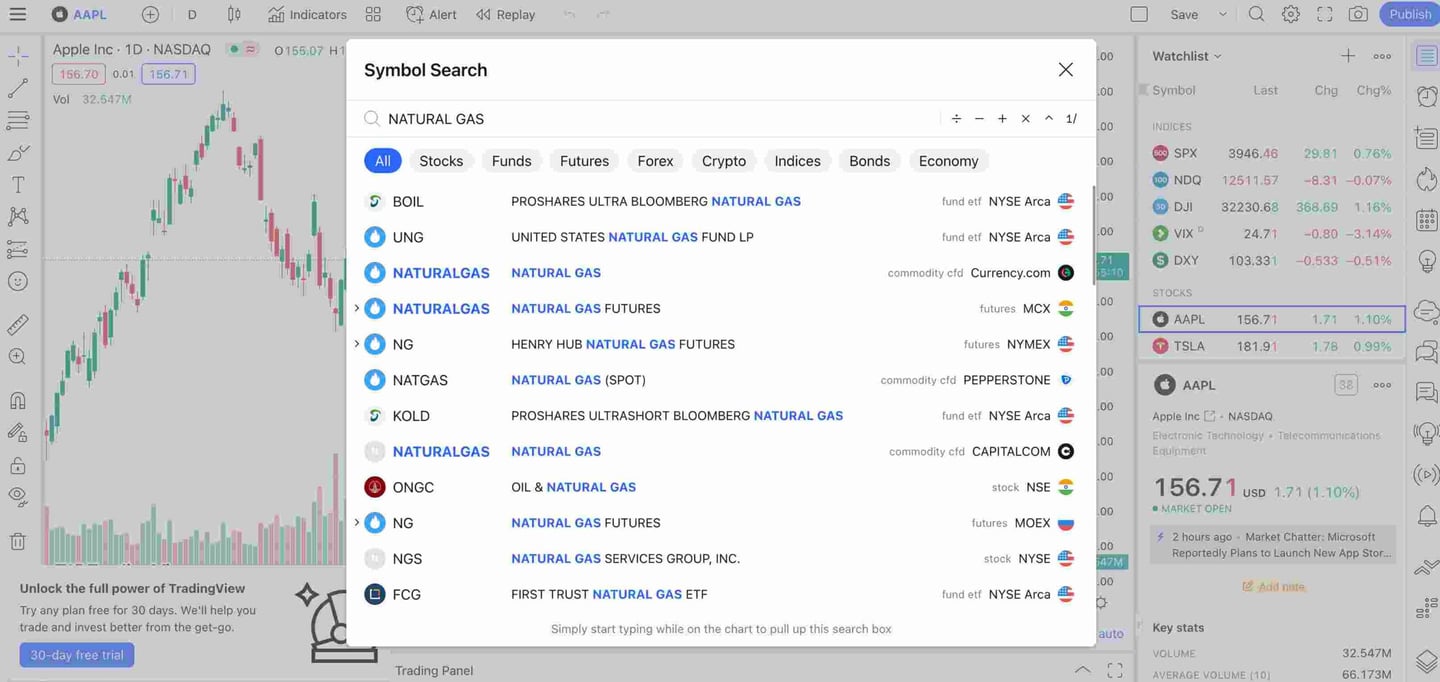The height and width of the screenshot is (682, 1440).
Task: Expand the NATURALGAS MCX futures row
Action: coord(357,308)
